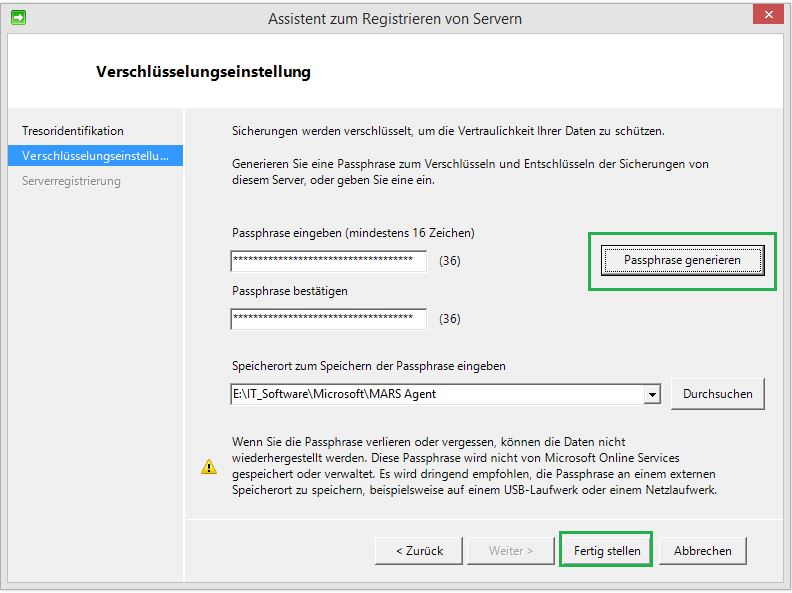792x593 pixels.
Task: Focus the Passphrase eingeben field
Action: pos(328,261)
